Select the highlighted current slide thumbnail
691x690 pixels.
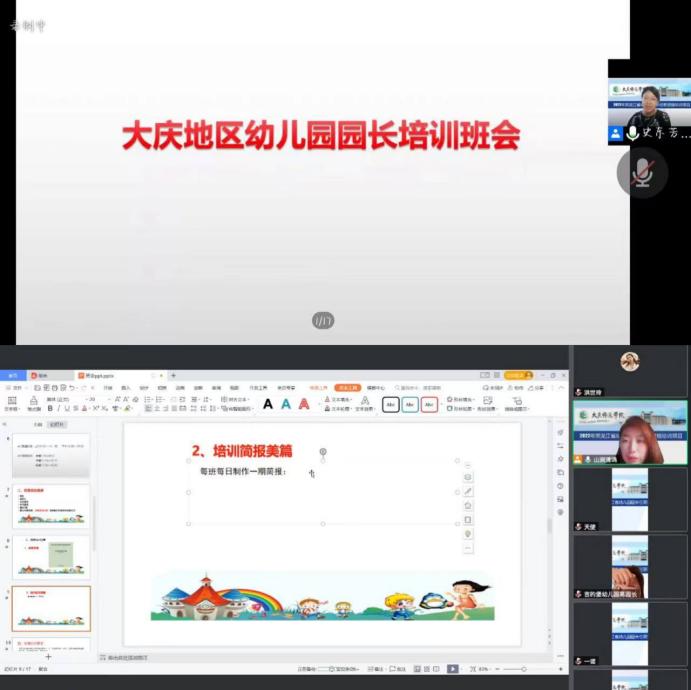point(51,608)
